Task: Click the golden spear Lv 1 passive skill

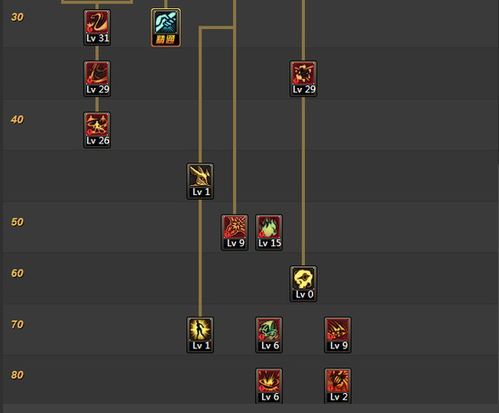Action: [200, 181]
